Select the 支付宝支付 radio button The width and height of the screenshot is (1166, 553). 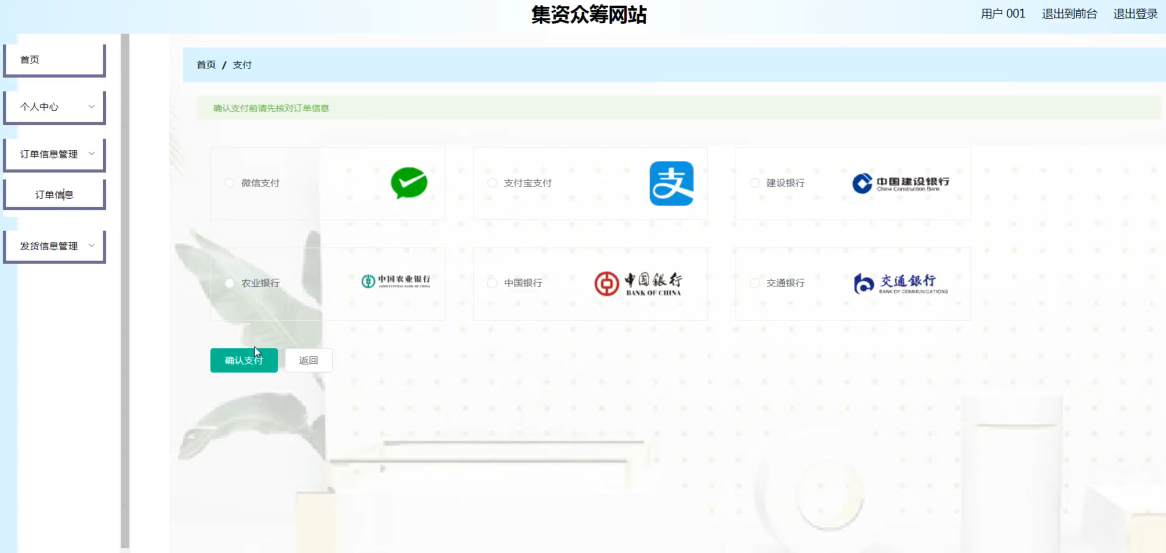click(492, 183)
